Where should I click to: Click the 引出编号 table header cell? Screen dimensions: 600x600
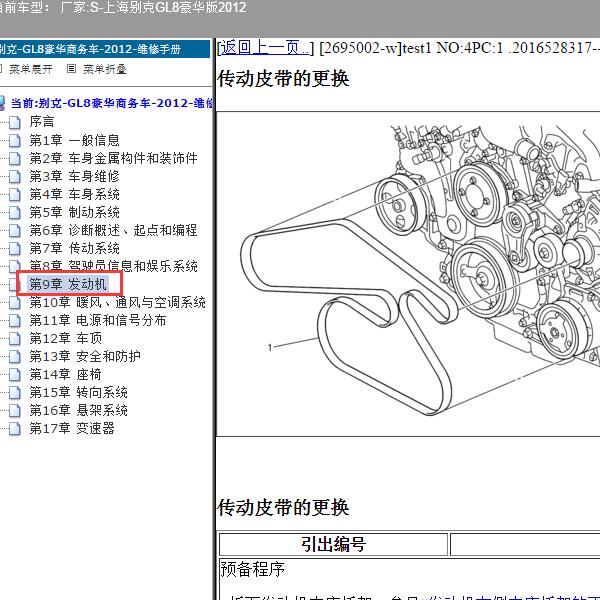point(333,544)
